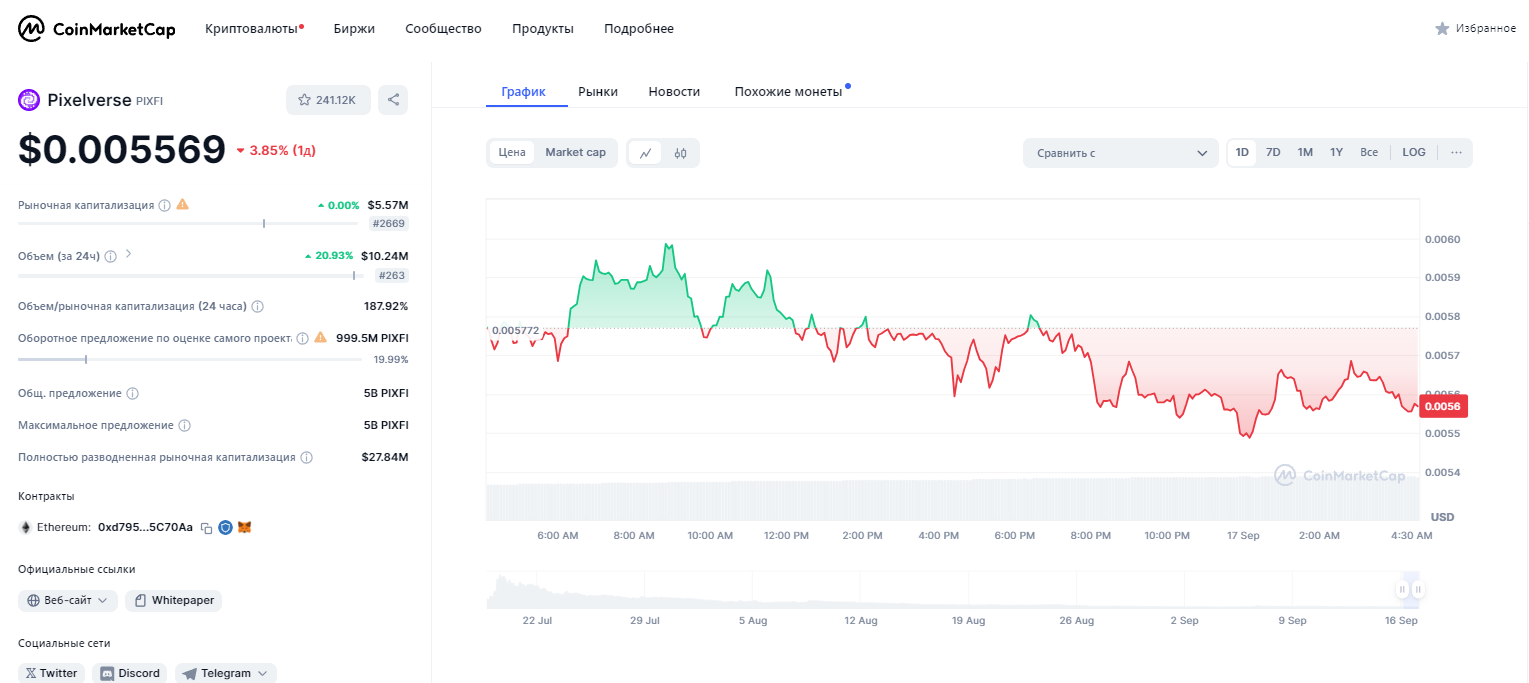
Task: Expand the Telegram dropdown
Action: click(226, 673)
